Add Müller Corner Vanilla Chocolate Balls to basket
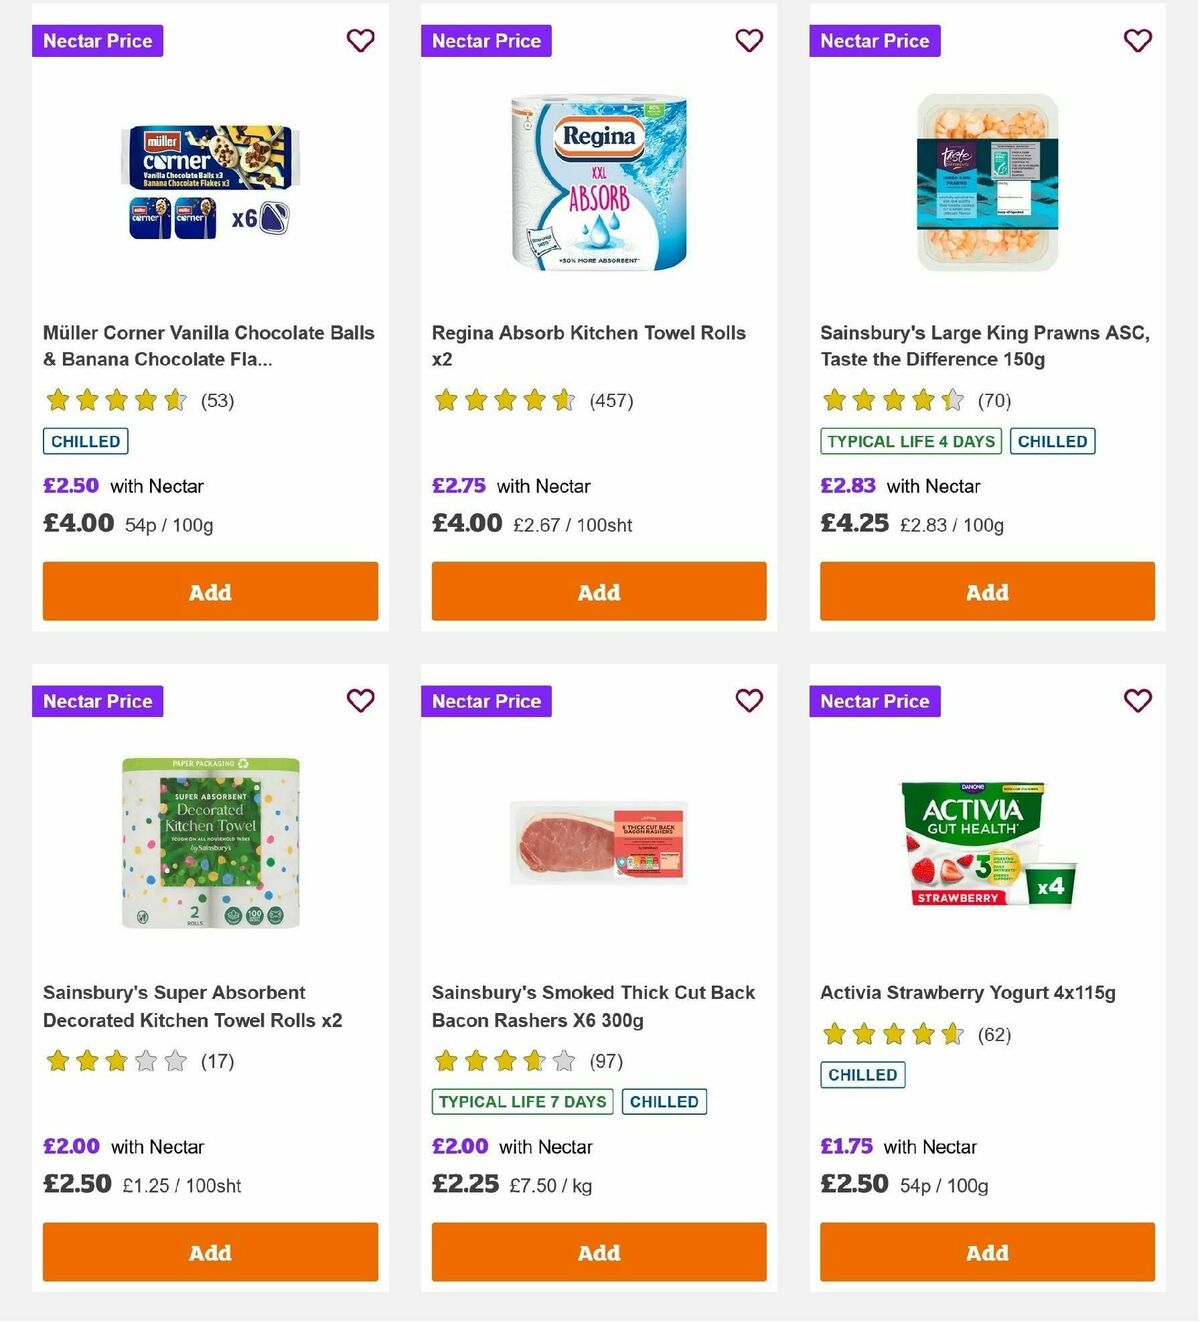Viewport: 1200px width, 1323px height. [210, 591]
